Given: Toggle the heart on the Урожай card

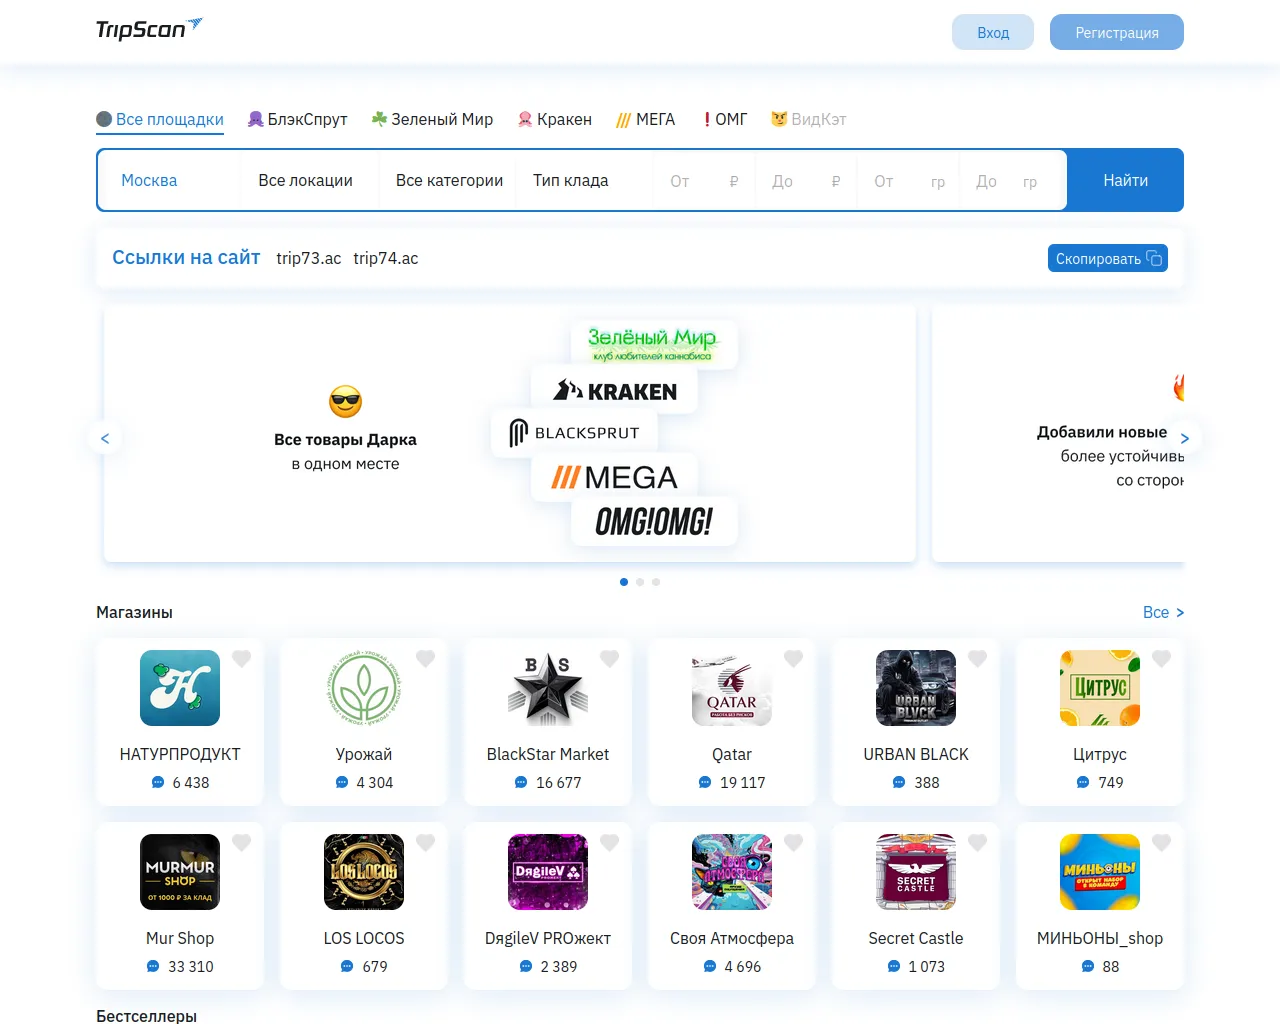Looking at the screenshot, I should tap(426, 659).
